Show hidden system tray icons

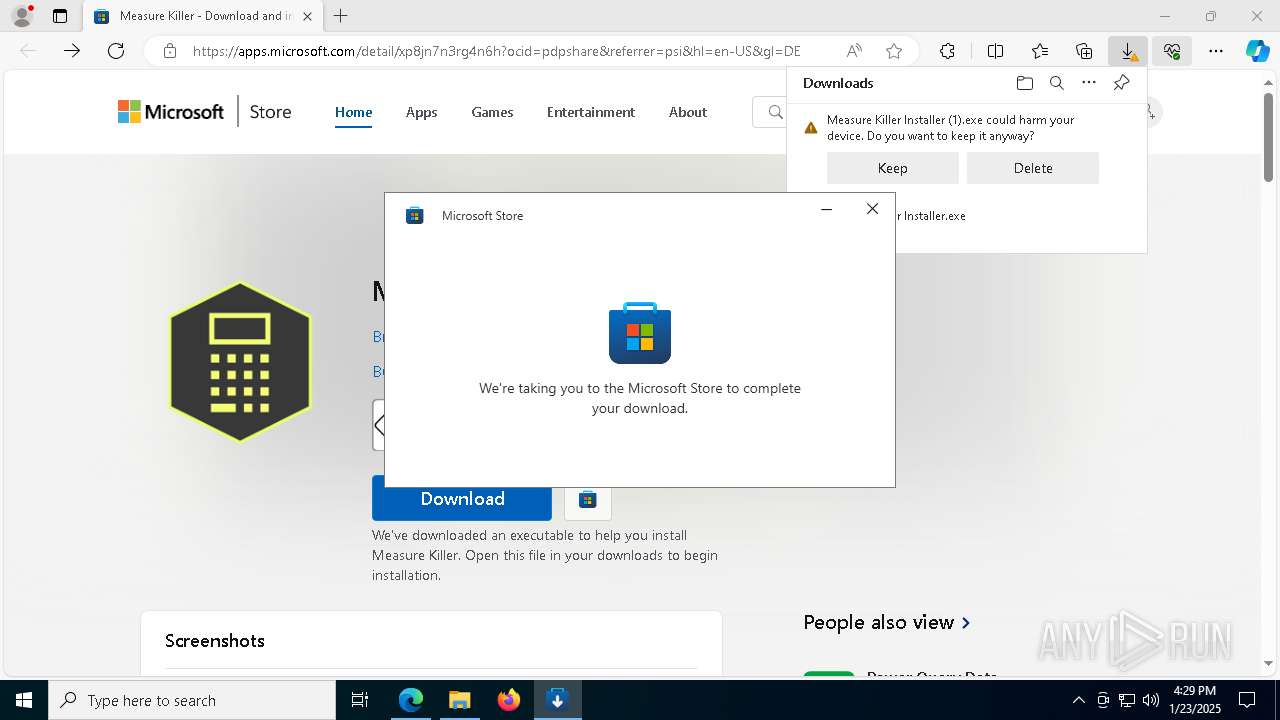point(1078,700)
